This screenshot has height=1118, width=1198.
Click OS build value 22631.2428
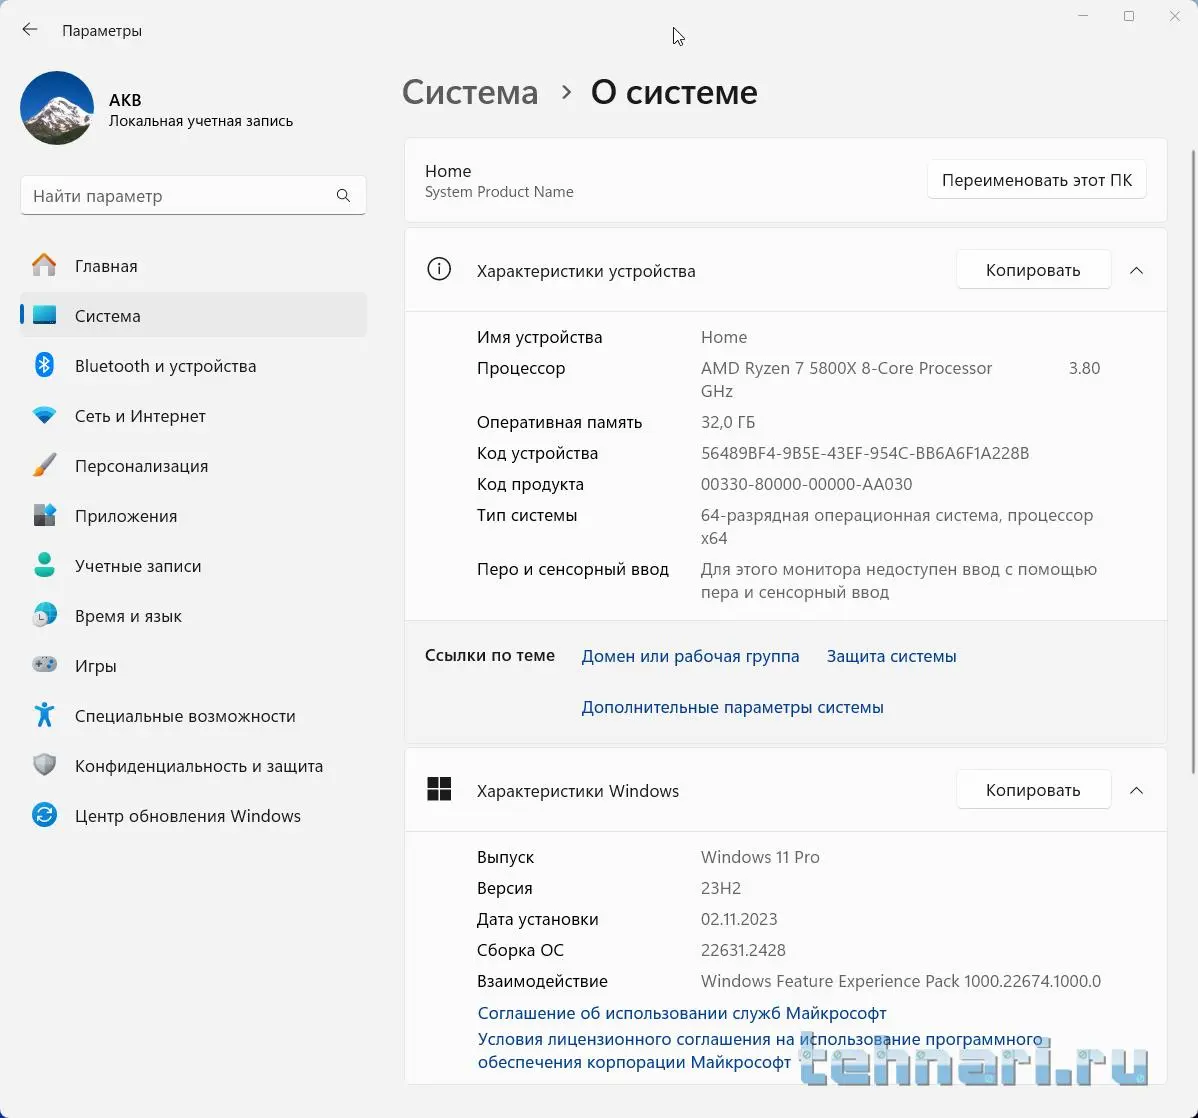743,950
